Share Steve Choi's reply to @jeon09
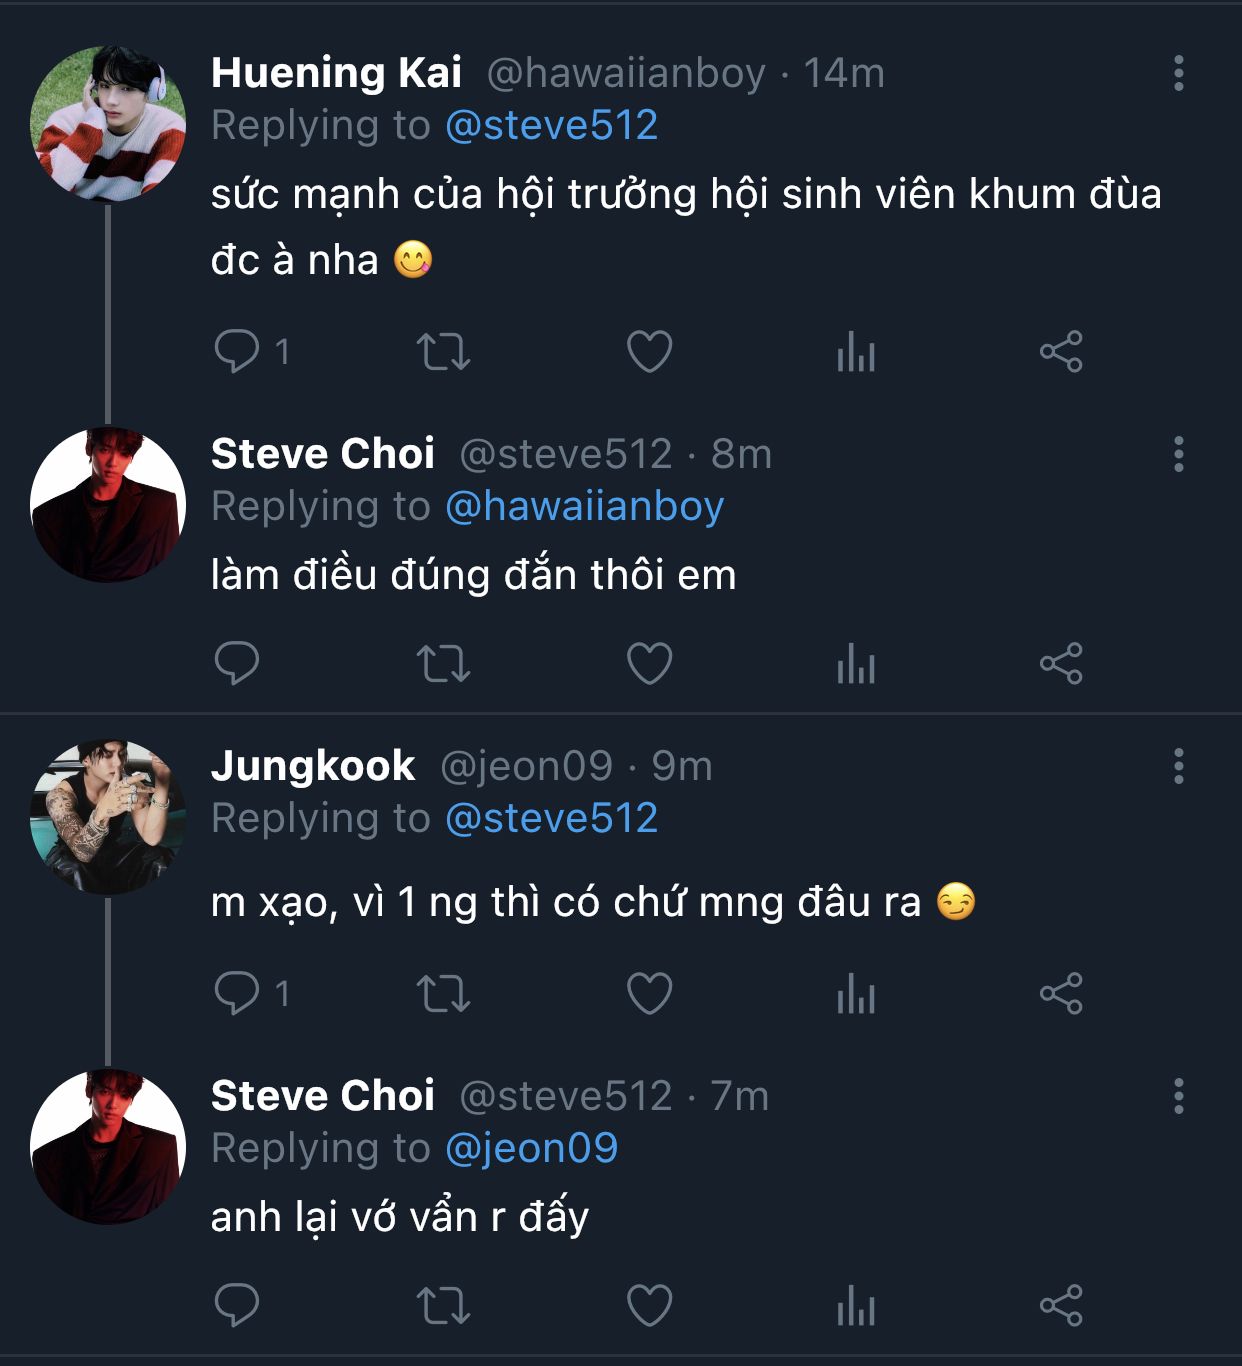The height and width of the screenshot is (1366, 1242). coord(1061,1306)
